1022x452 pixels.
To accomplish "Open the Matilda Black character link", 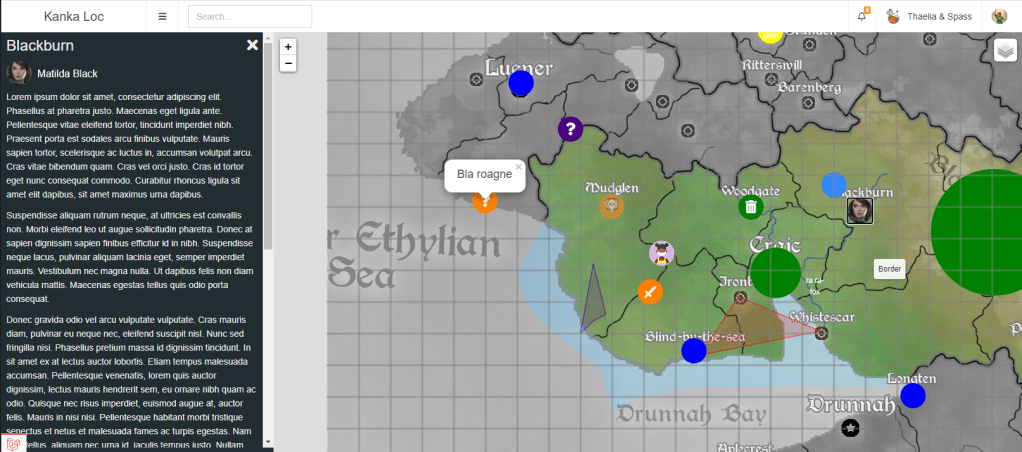I will click(x=67, y=73).
